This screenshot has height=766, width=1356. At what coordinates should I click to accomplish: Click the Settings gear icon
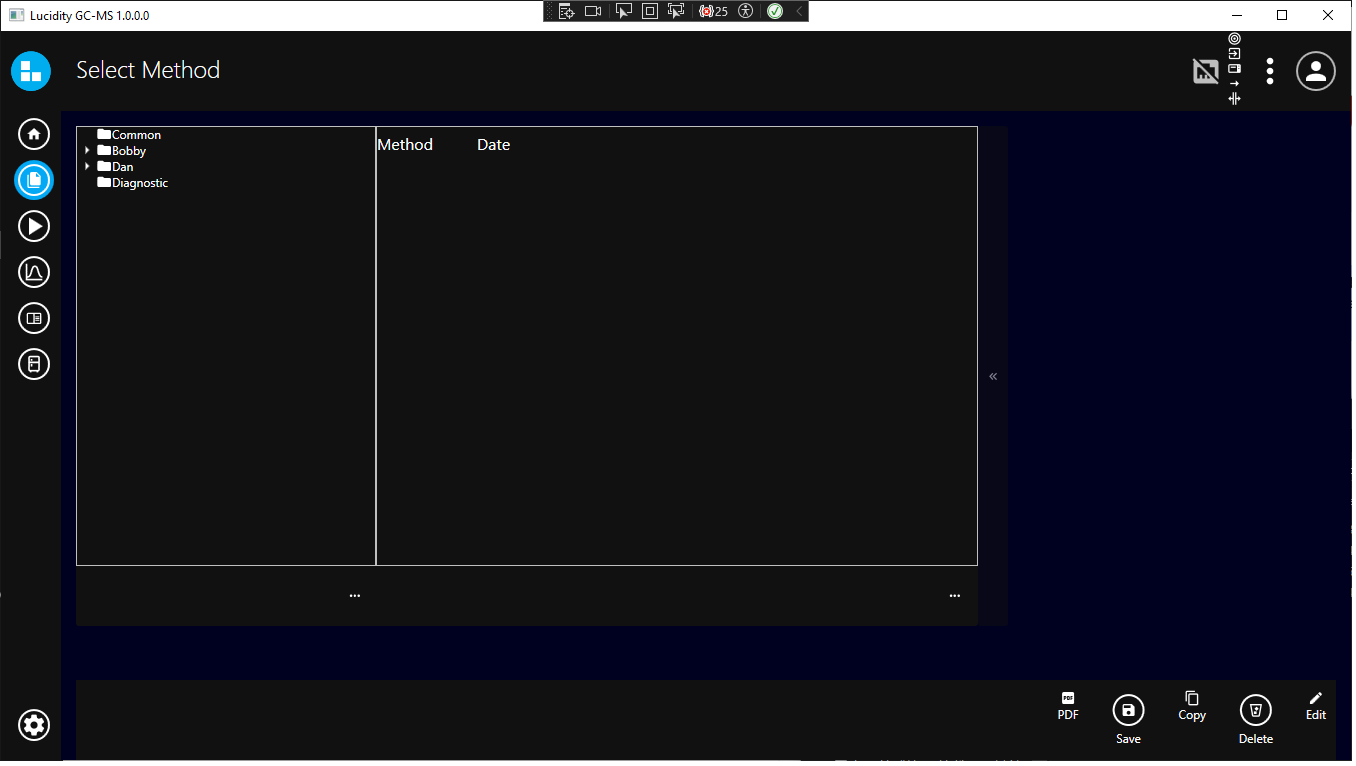coord(34,725)
